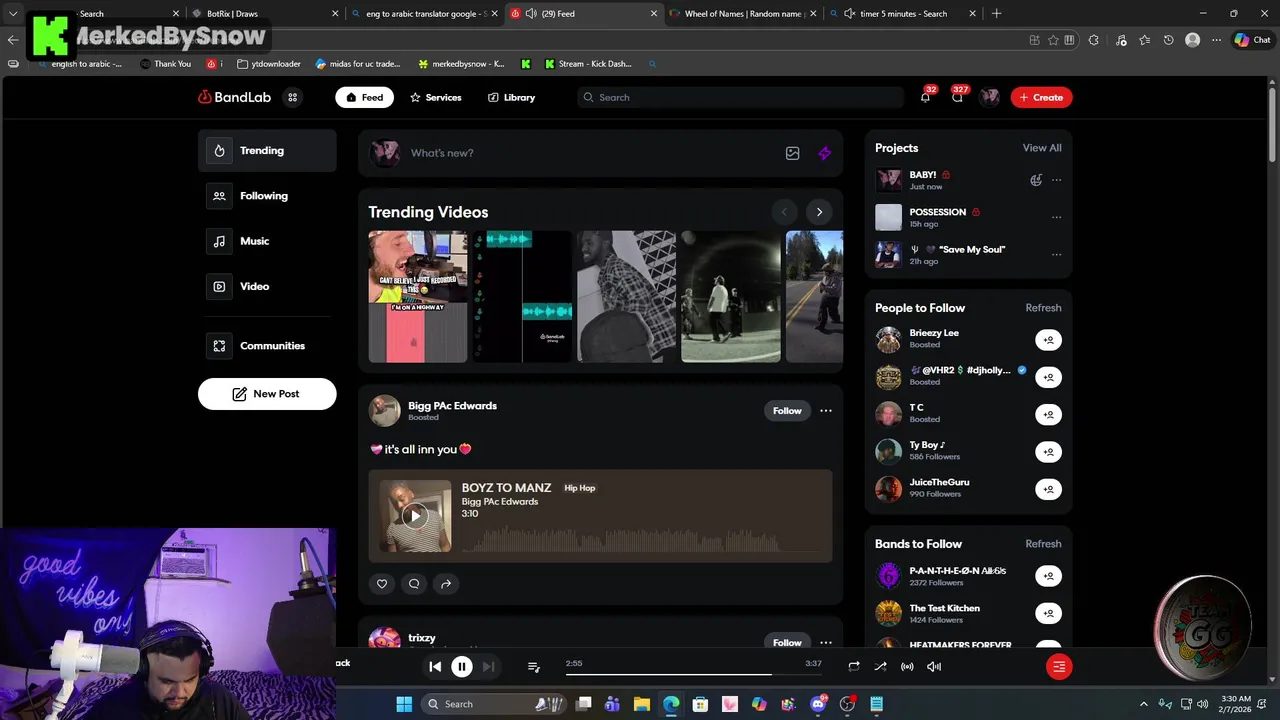Open first trending video thumbnail
Image resolution: width=1280 pixels, height=720 pixels.
(x=418, y=296)
